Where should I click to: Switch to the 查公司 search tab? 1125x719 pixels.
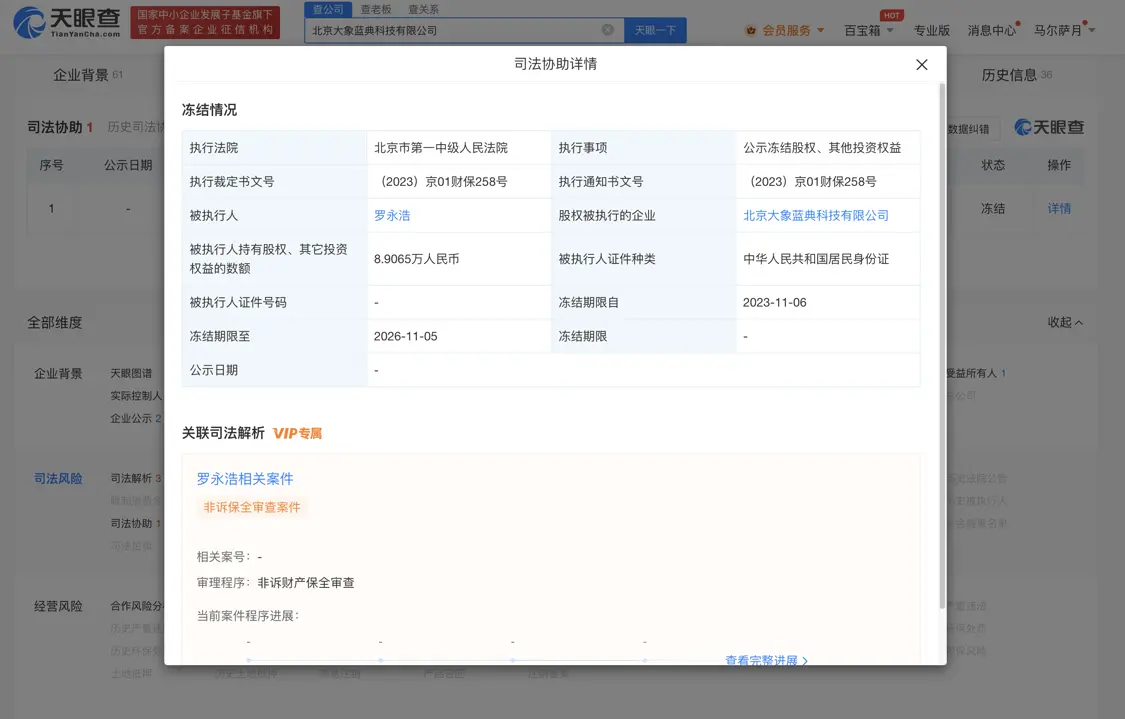click(328, 9)
